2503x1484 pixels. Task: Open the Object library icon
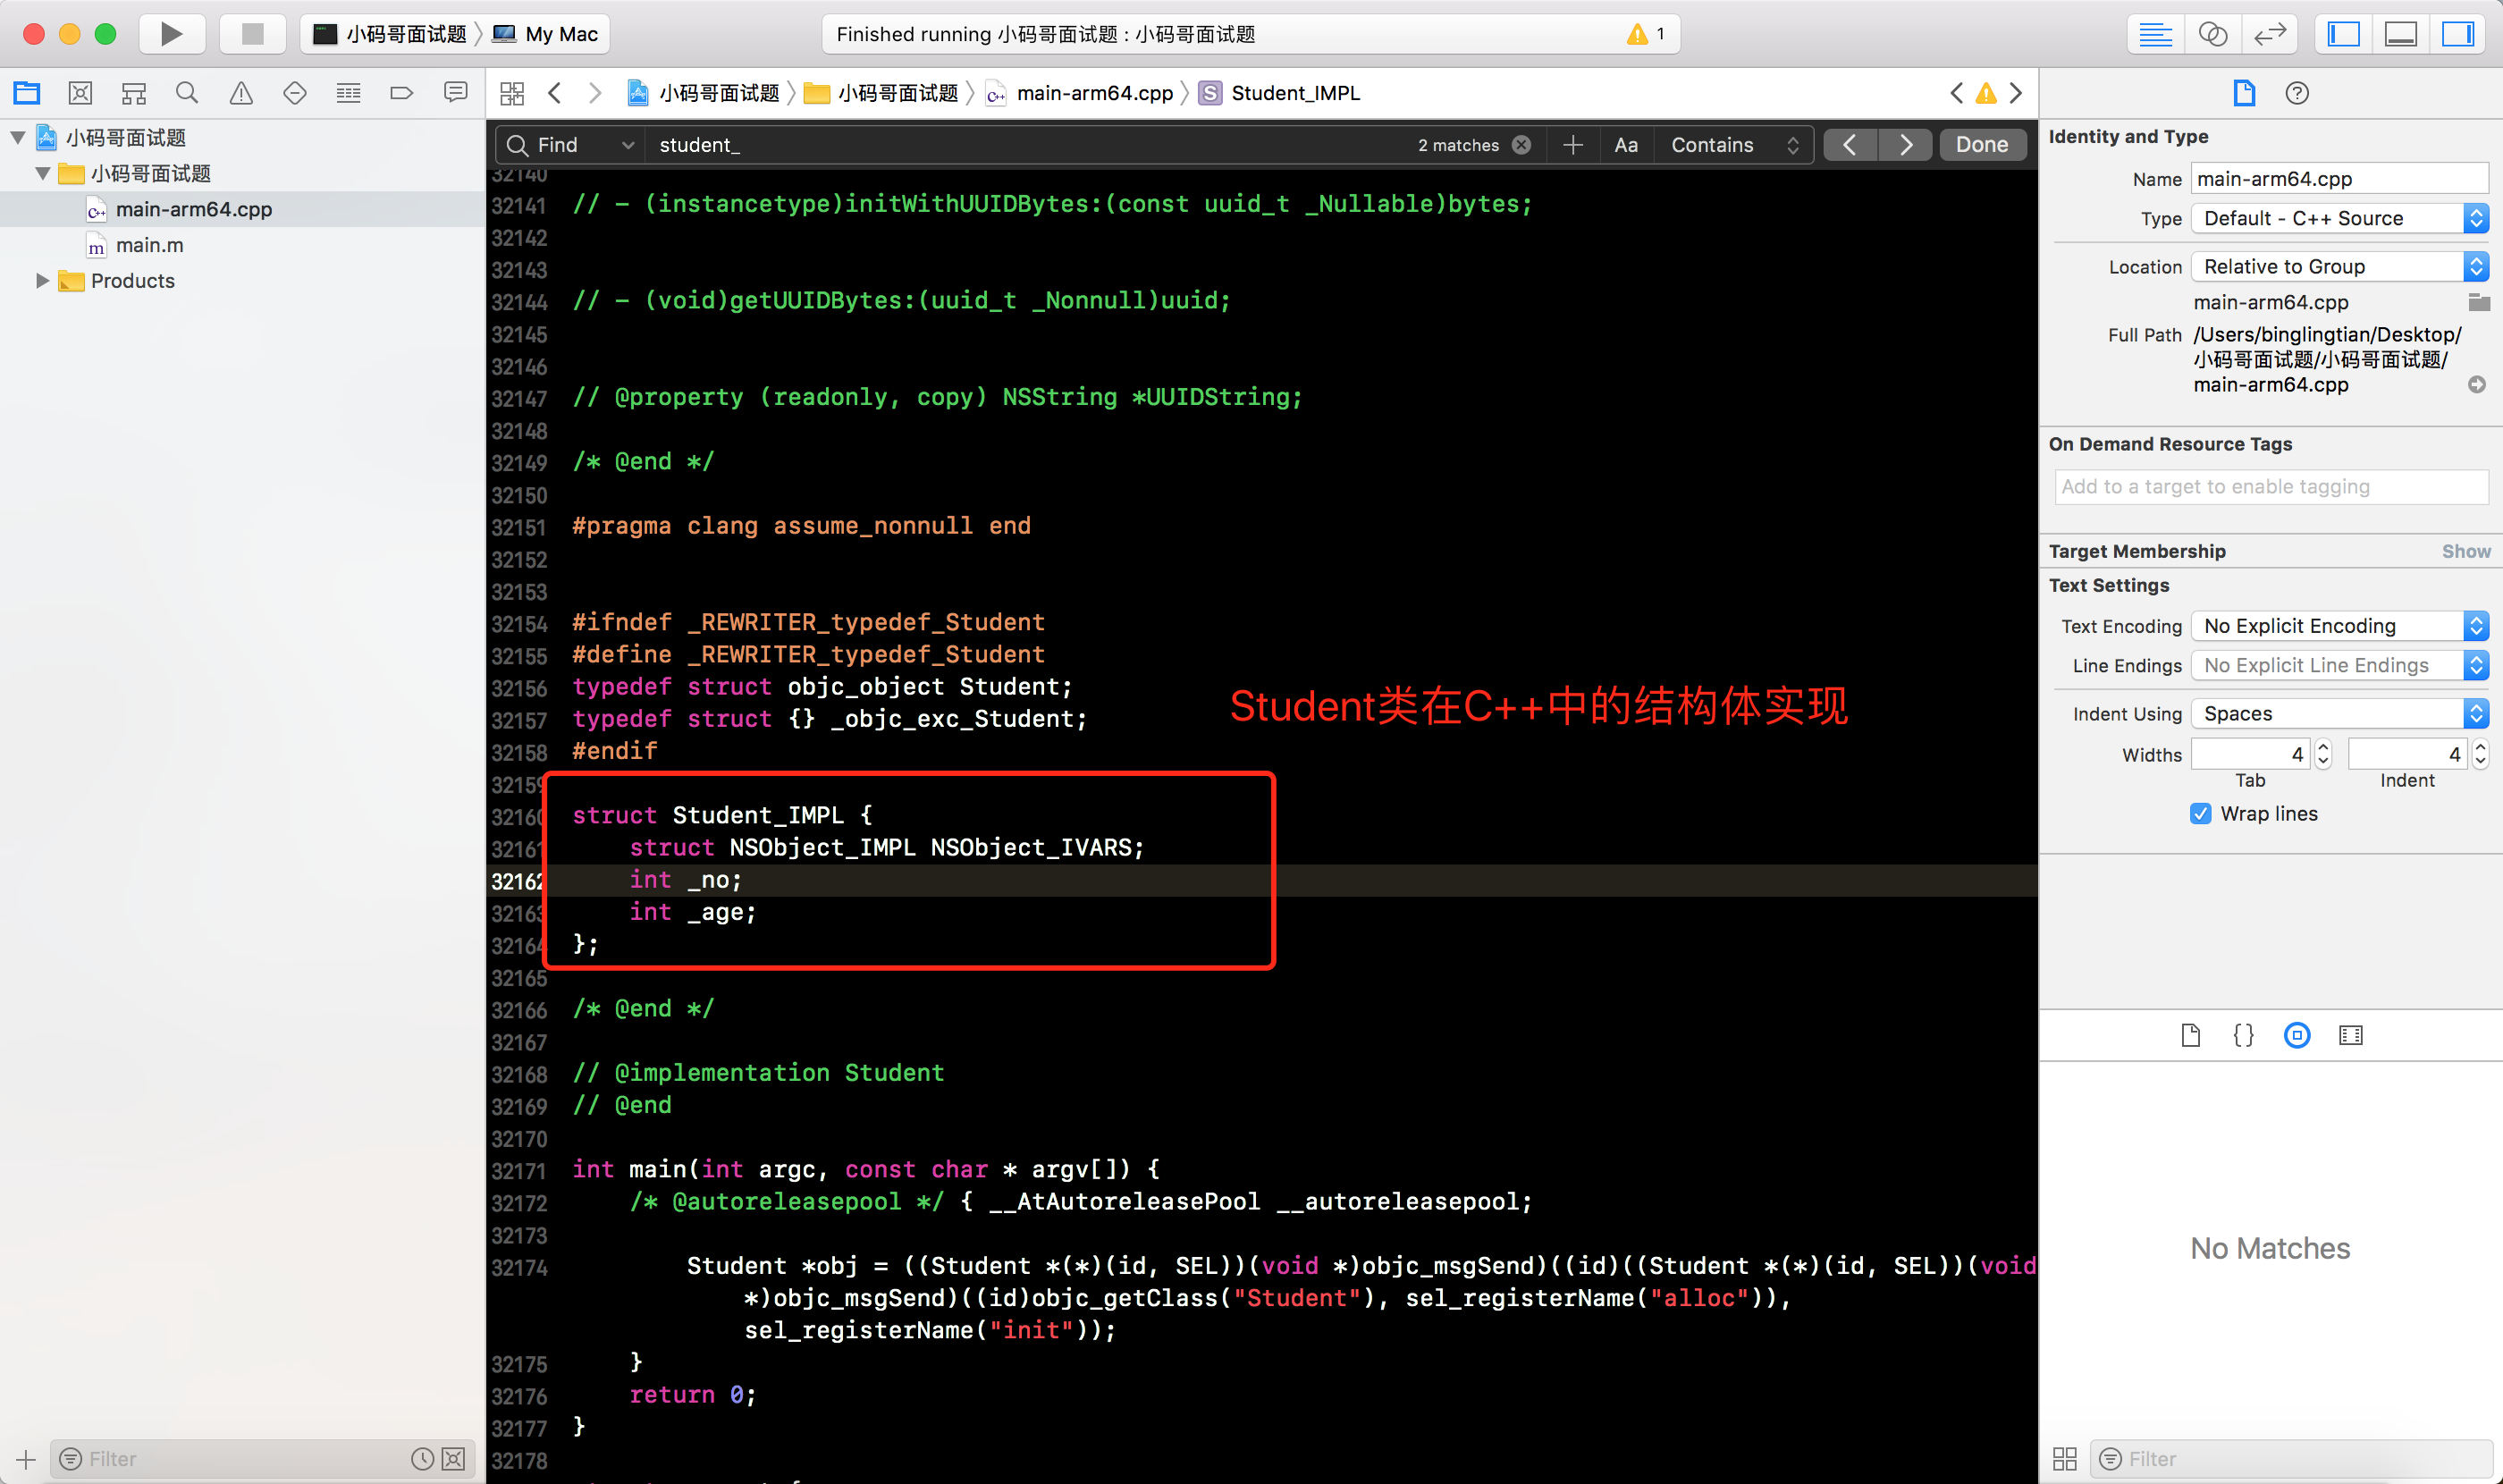2297,1035
